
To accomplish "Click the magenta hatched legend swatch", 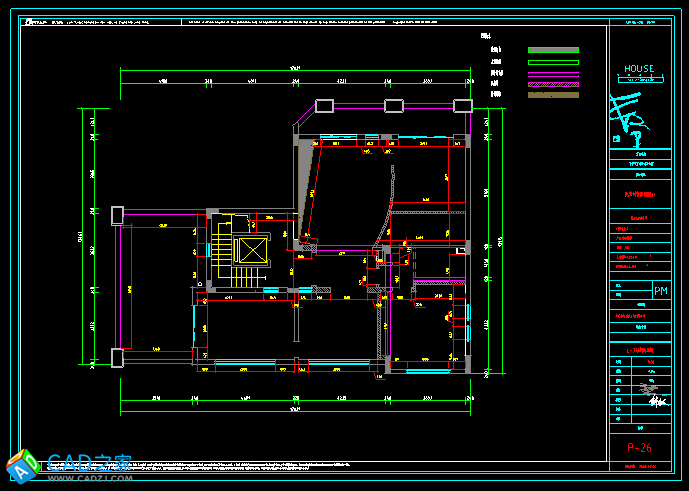I will (553, 85).
